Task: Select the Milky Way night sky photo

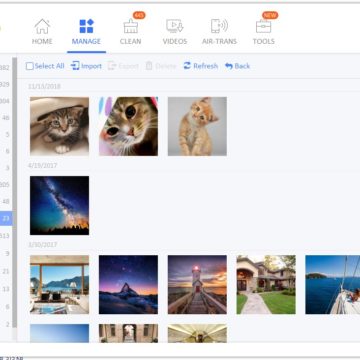Action: [59, 205]
